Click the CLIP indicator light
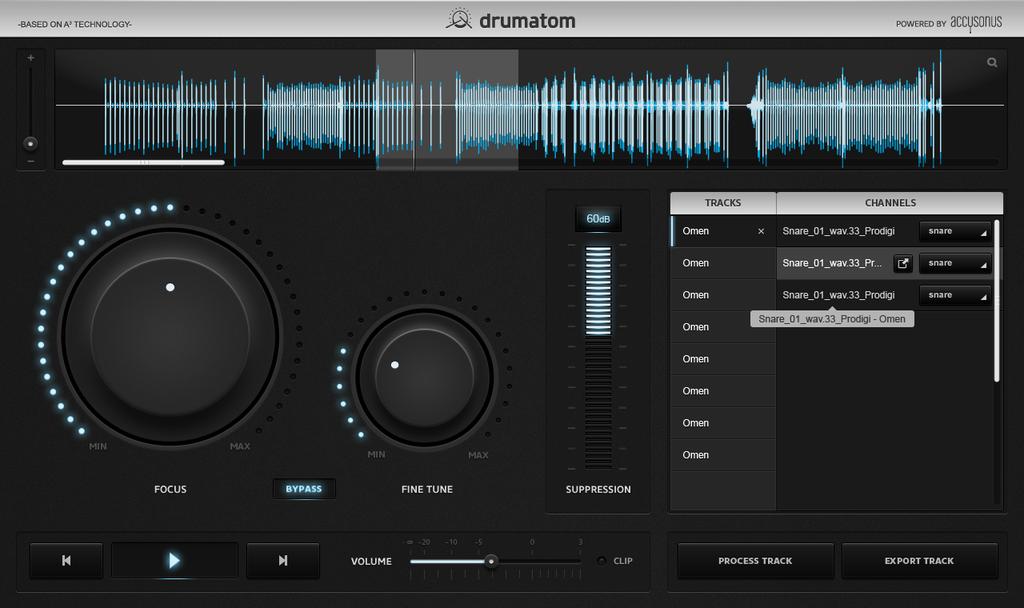 [x=601, y=560]
